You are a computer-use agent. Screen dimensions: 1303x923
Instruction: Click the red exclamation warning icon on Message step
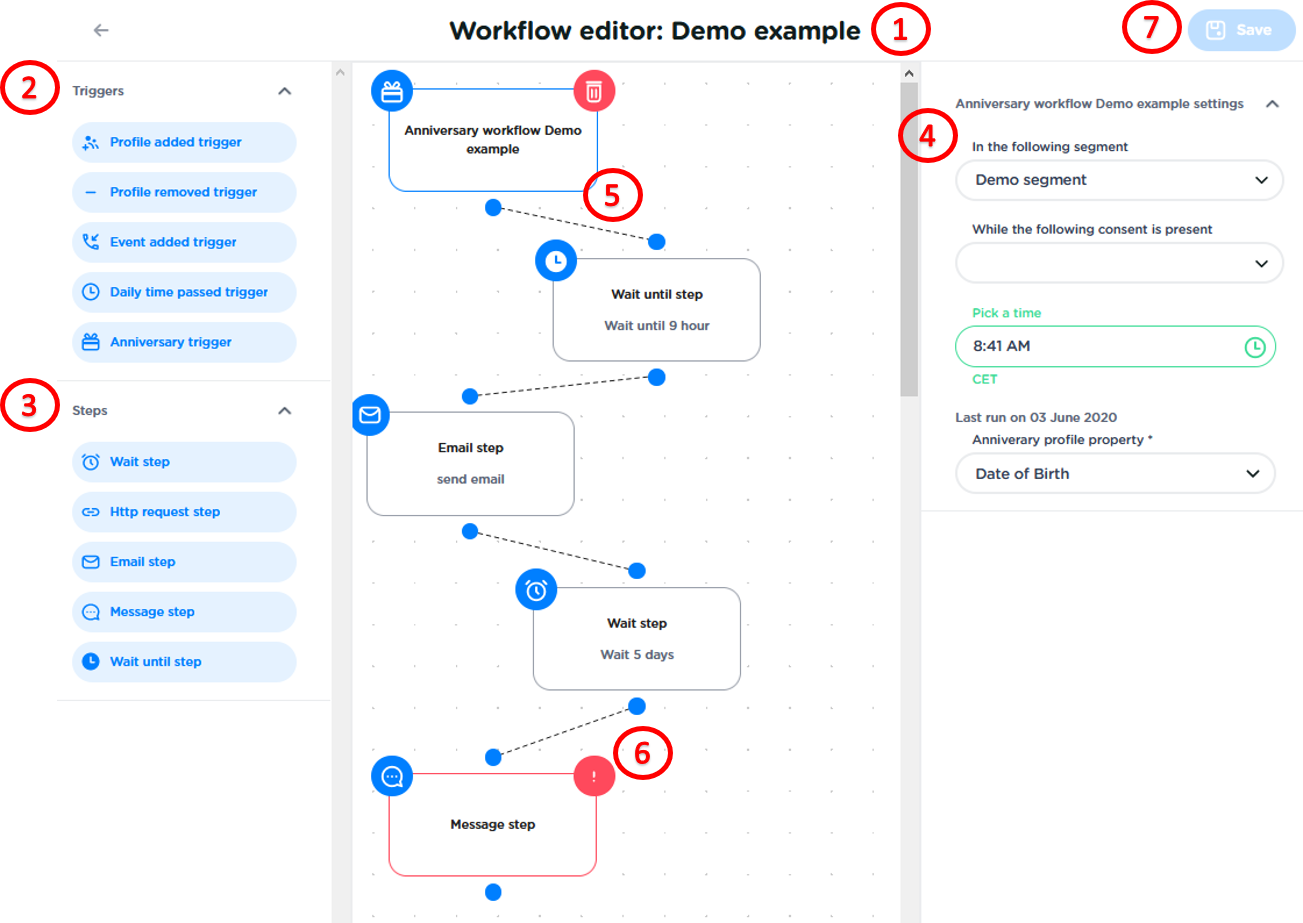pyautogui.click(x=594, y=776)
